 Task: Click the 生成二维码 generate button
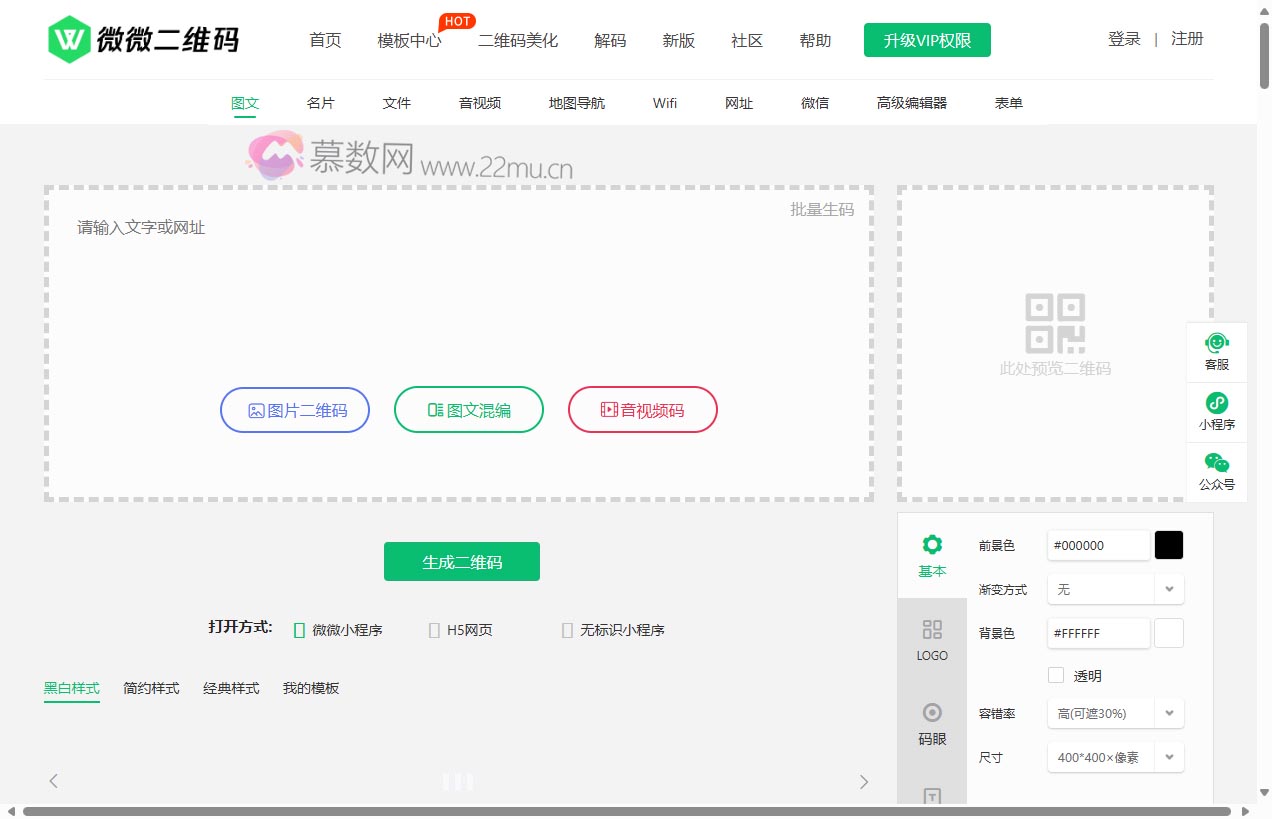(x=461, y=561)
